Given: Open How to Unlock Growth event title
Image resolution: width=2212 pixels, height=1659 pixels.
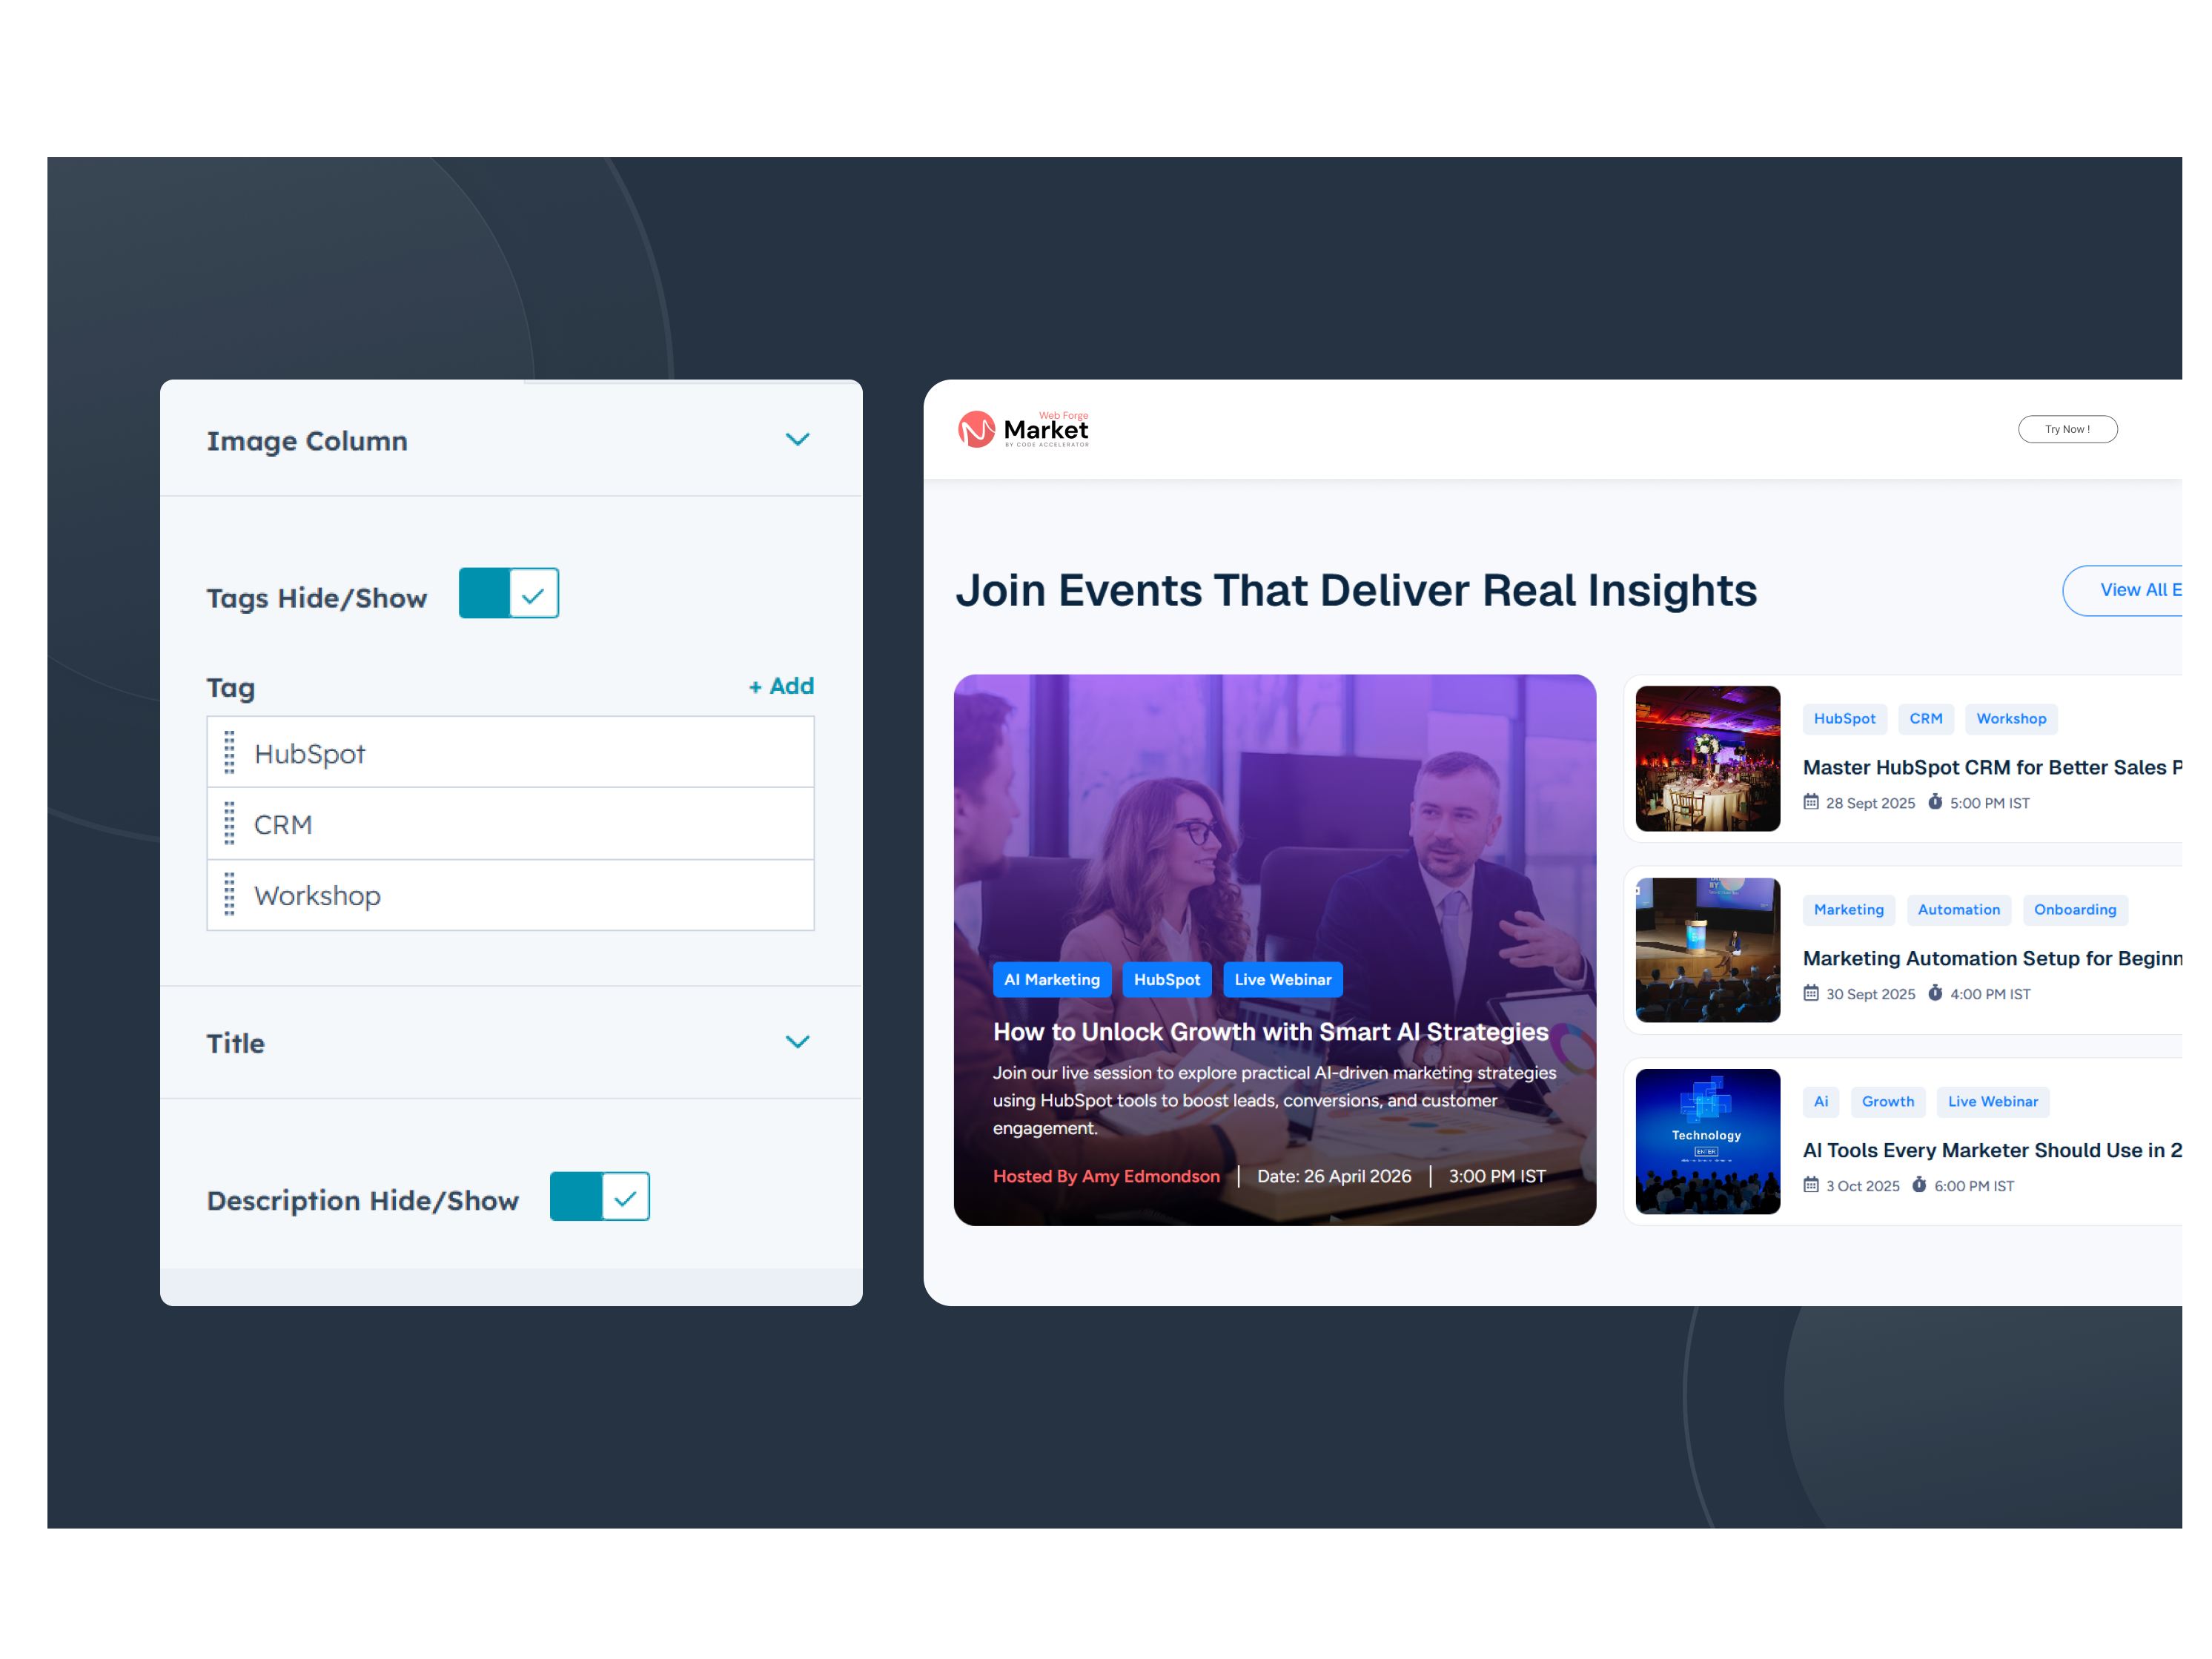Looking at the screenshot, I should click(x=1270, y=1032).
